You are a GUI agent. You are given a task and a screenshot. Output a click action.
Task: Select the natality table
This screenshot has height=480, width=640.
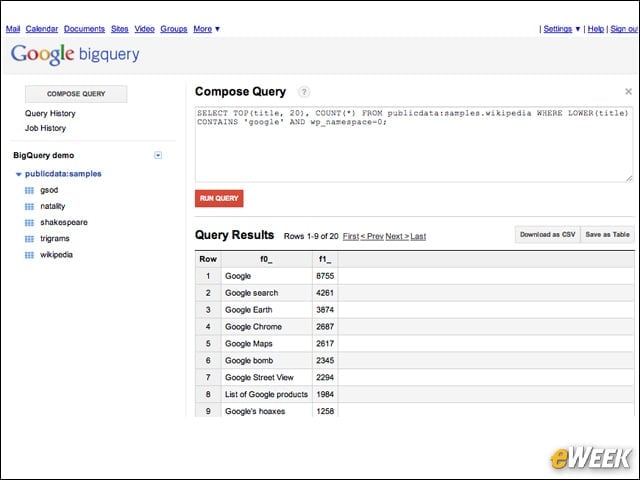53,207
